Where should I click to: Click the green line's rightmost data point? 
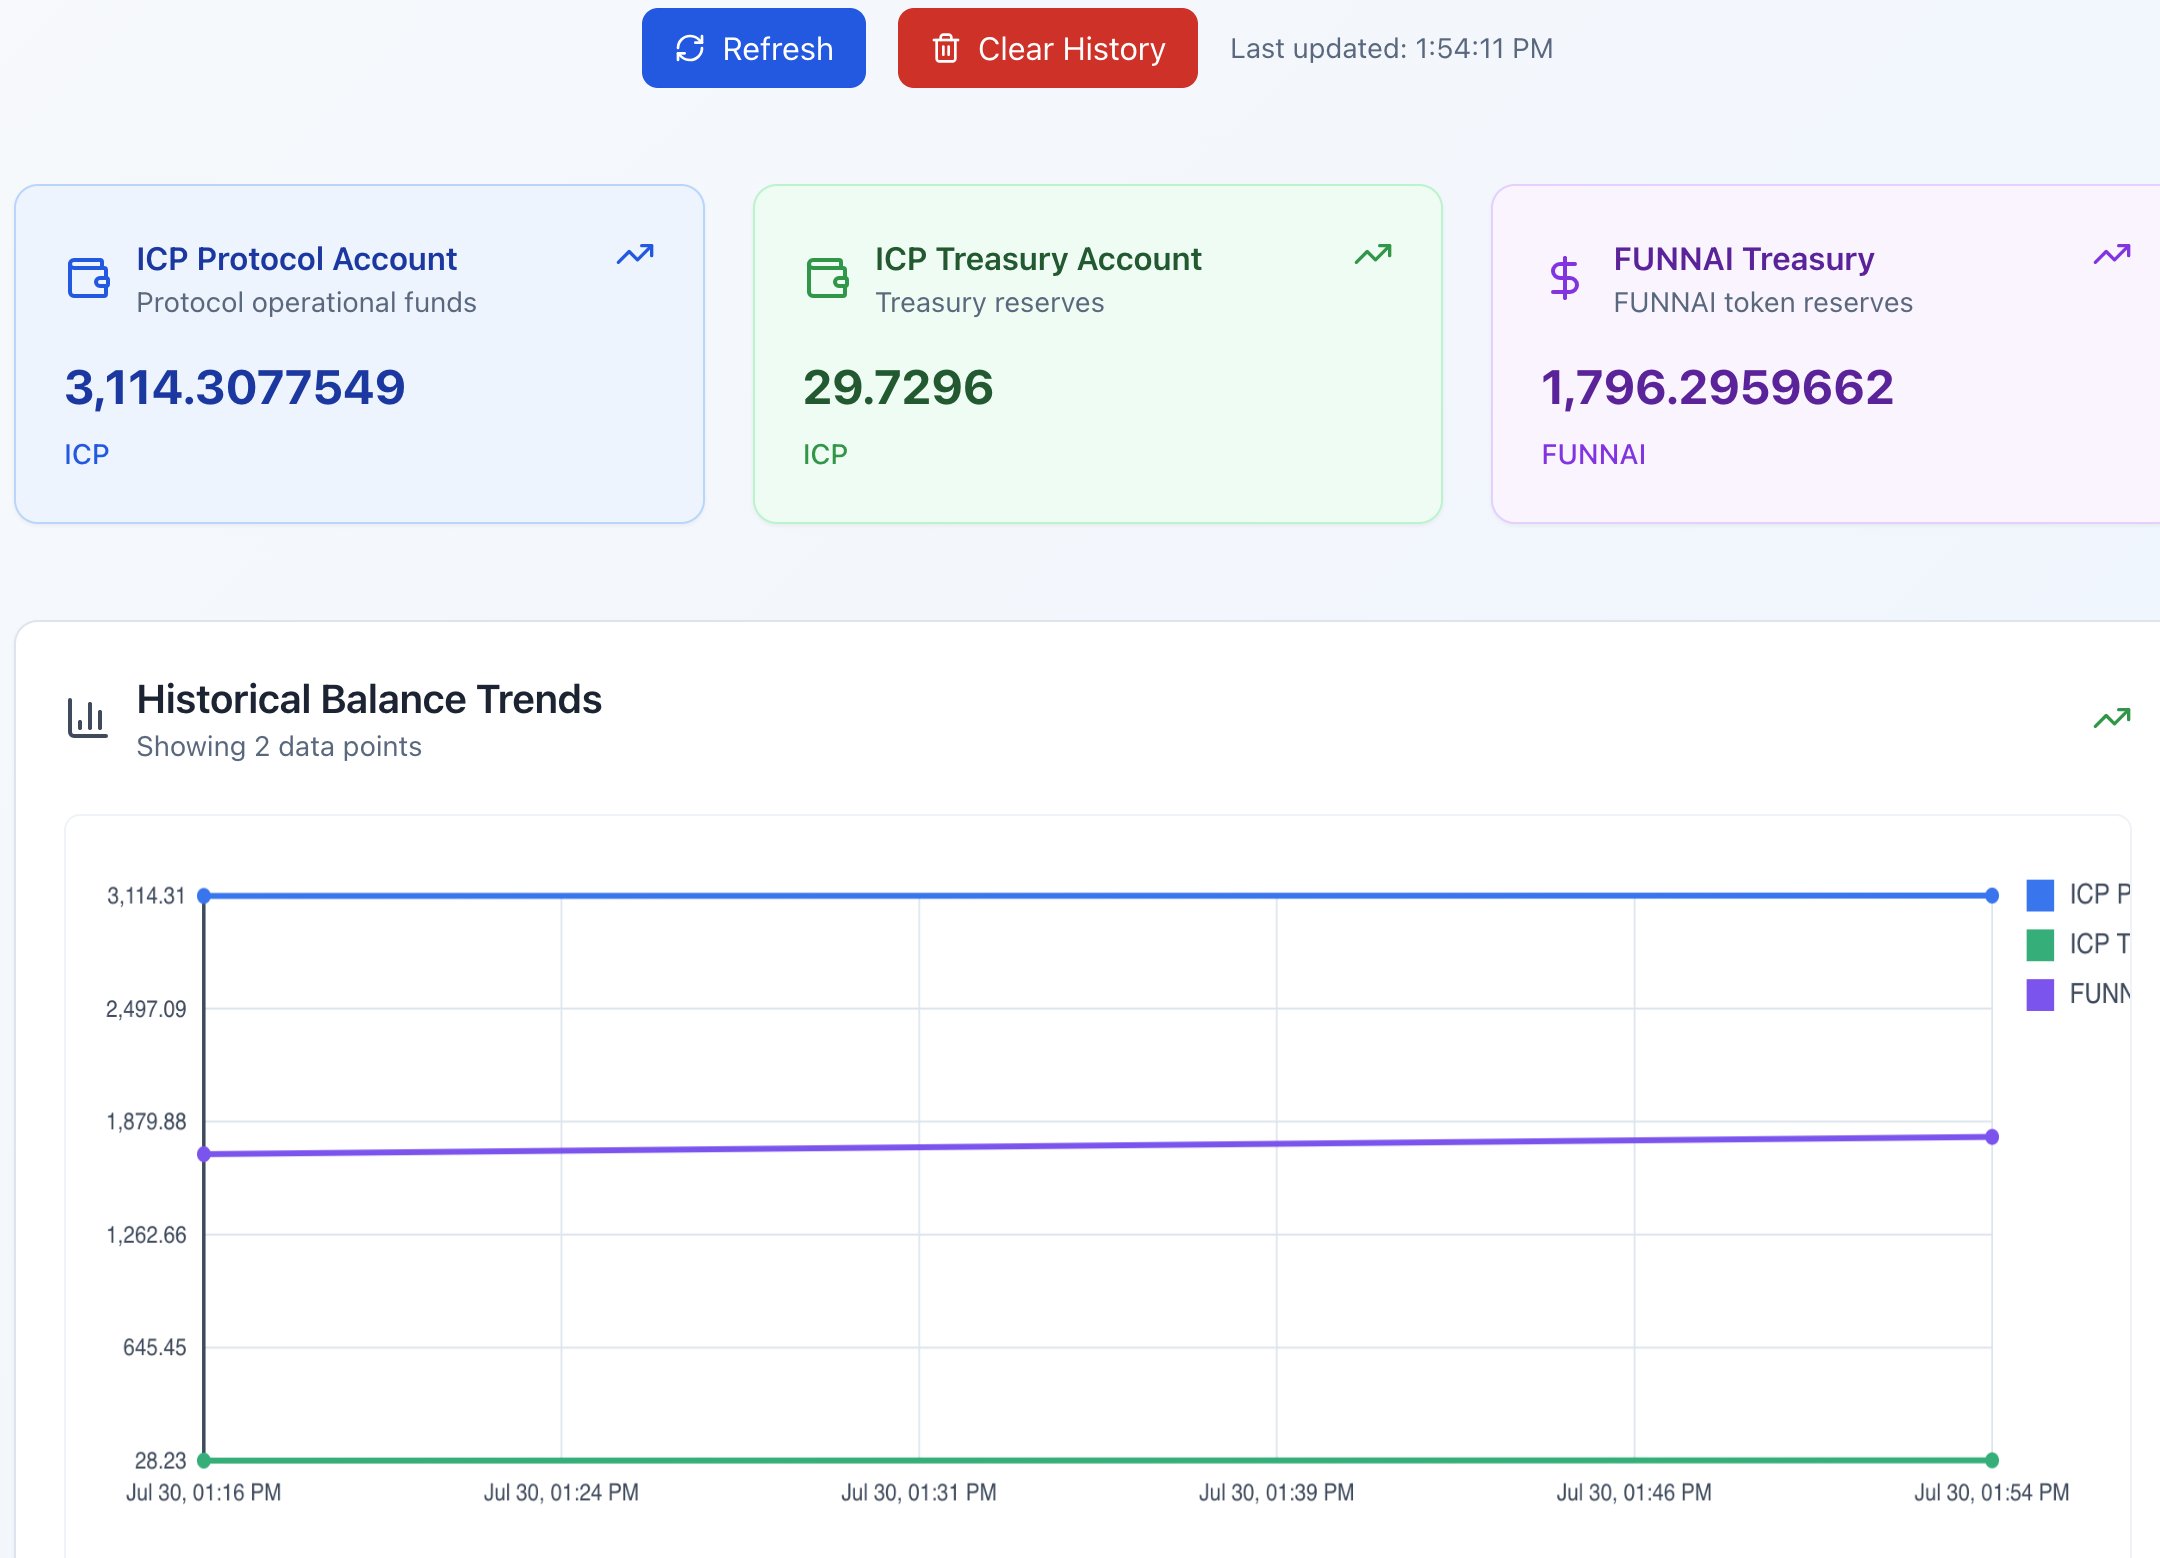tap(1991, 1460)
